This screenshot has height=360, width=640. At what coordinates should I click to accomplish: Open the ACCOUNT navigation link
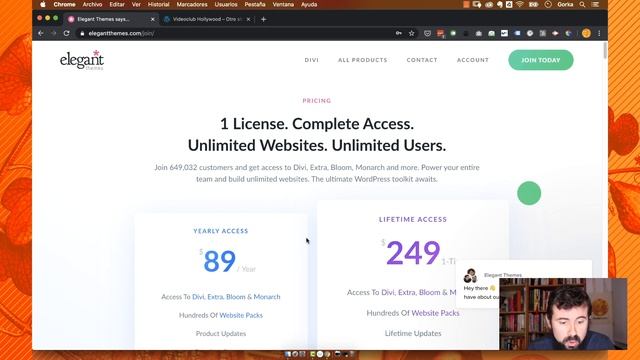pyautogui.click(x=473, y=60)
